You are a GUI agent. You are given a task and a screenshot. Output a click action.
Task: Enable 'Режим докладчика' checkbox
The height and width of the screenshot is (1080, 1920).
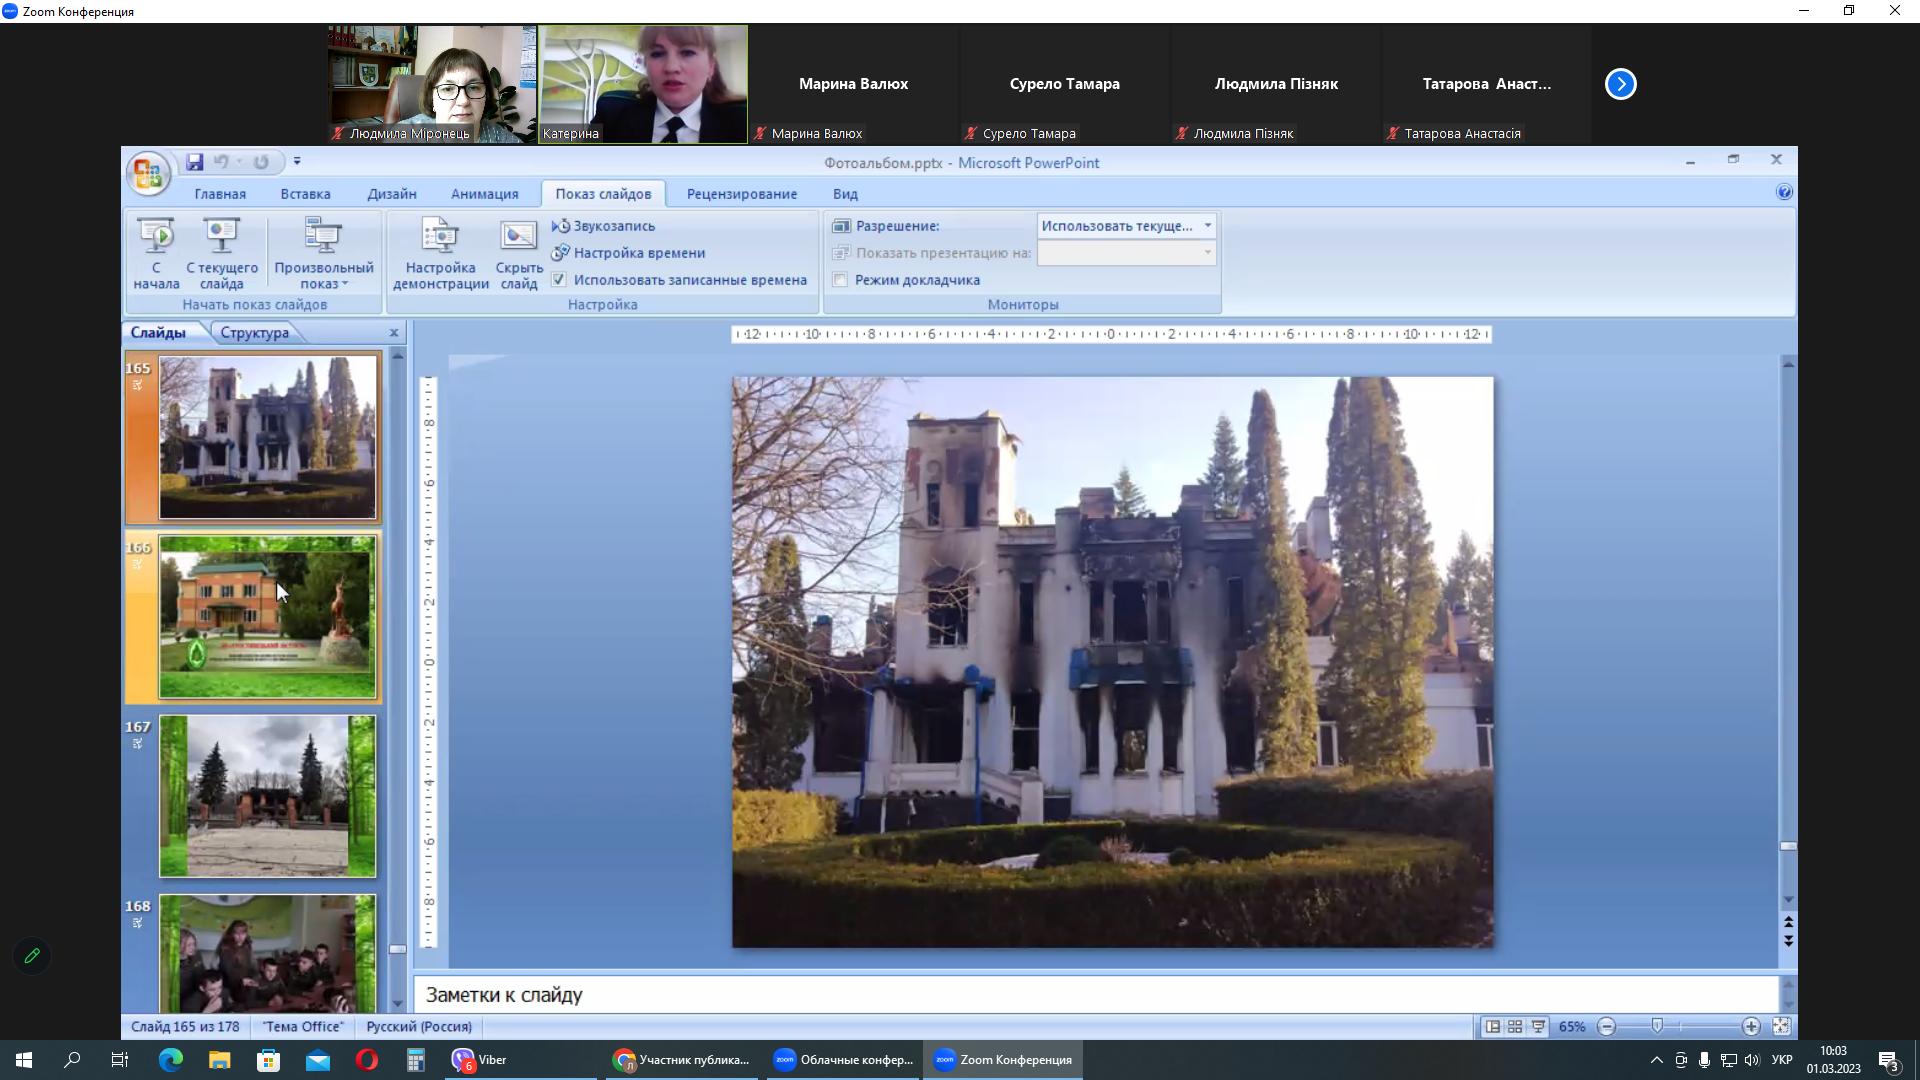841,280
